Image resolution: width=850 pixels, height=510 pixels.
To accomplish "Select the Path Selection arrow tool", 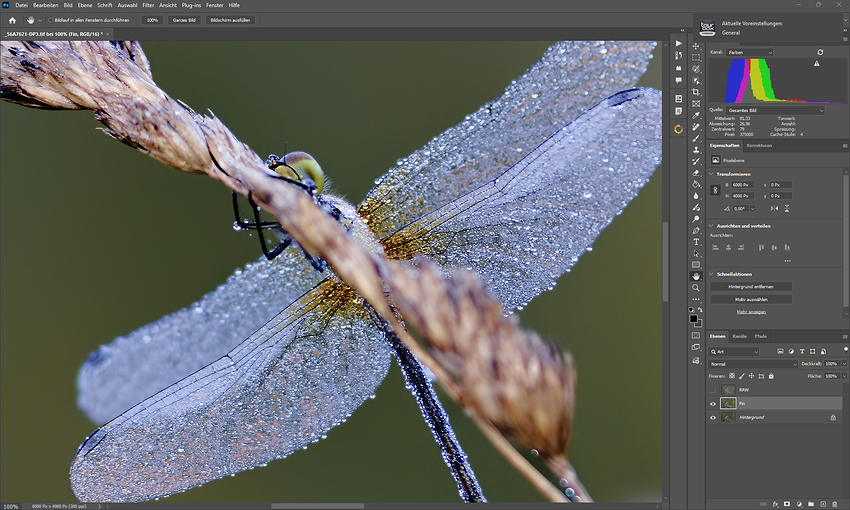I will pos(696,253).
